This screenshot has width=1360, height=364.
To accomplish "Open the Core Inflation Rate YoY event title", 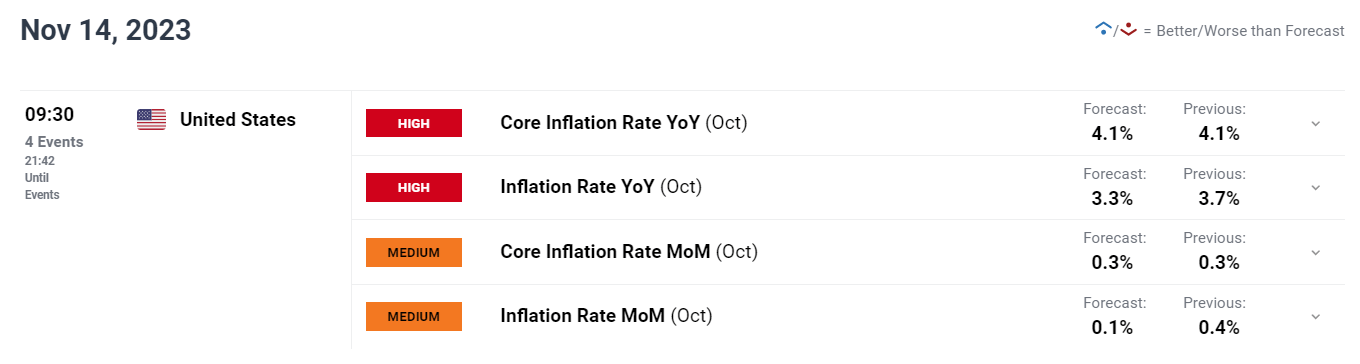I will tap(624, 123).
